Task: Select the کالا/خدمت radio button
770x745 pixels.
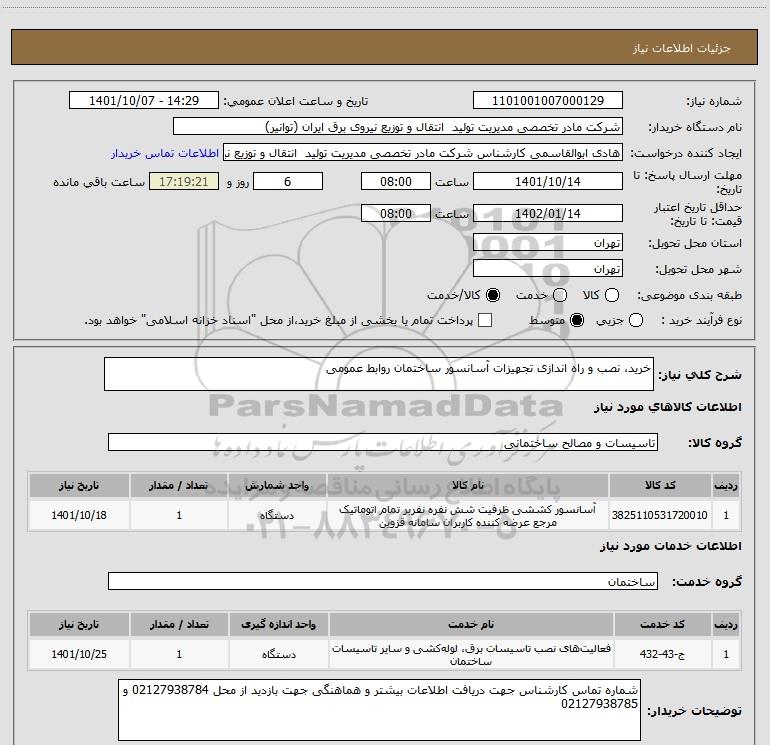Action: [x=493, y=295]
